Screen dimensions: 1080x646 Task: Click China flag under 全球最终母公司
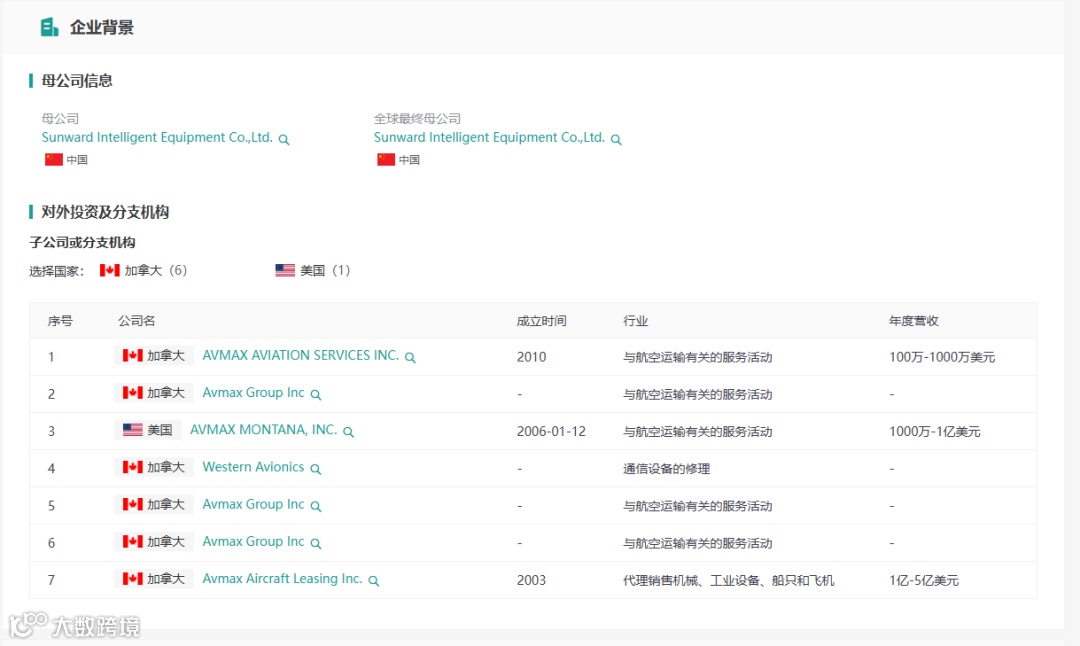(x=386, y=159)
